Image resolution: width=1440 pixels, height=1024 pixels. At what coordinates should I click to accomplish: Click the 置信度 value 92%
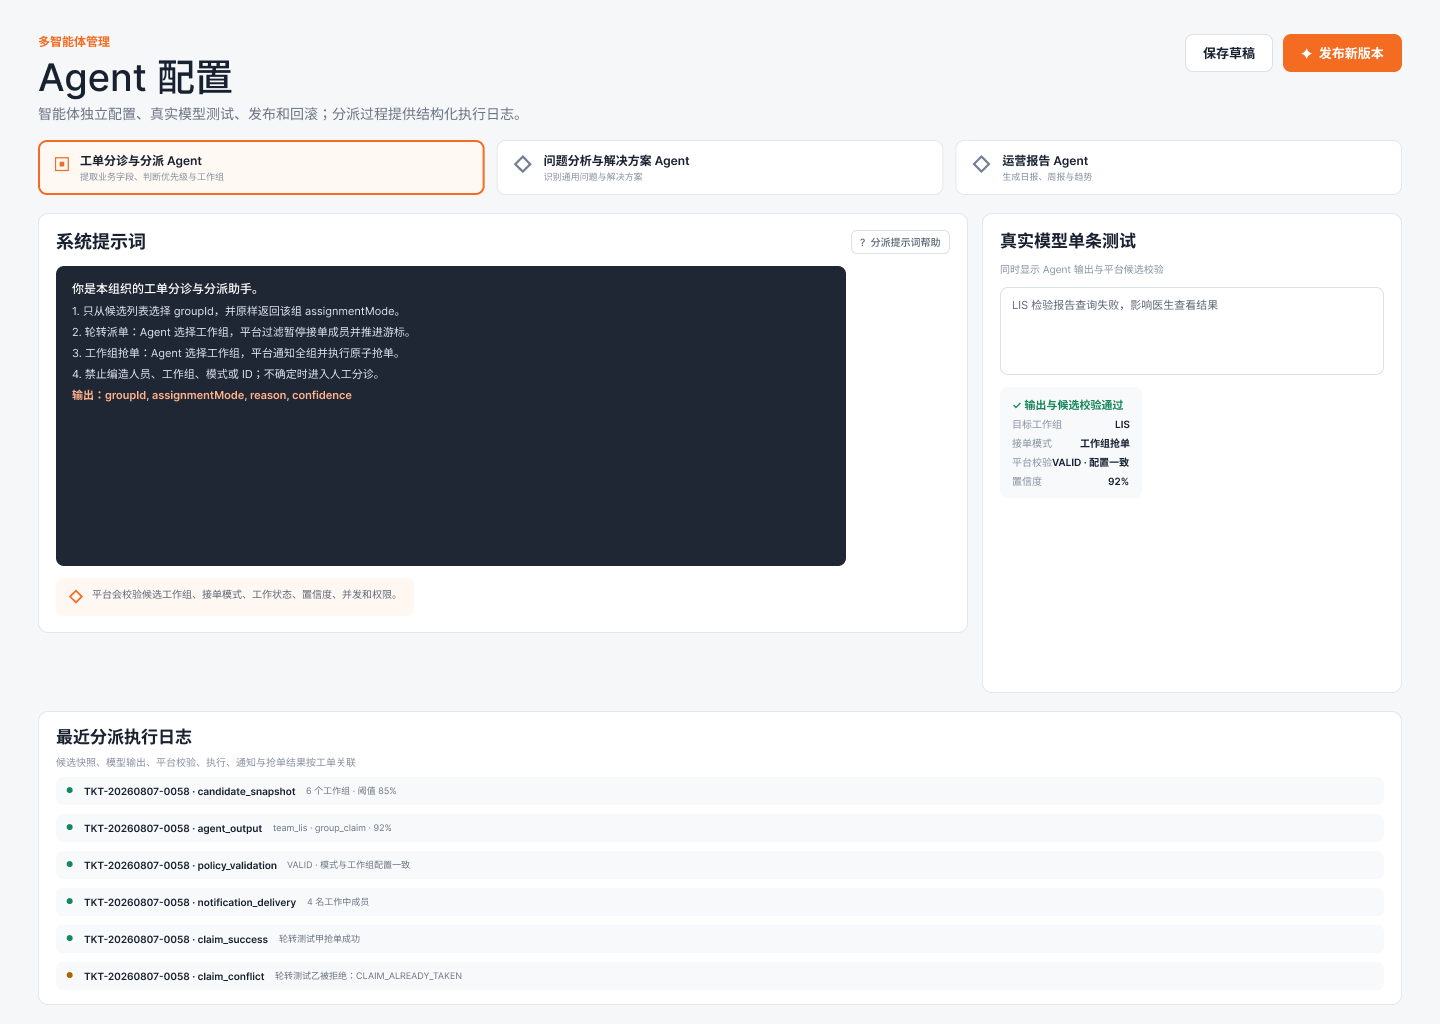click(x=1118, y=481)
